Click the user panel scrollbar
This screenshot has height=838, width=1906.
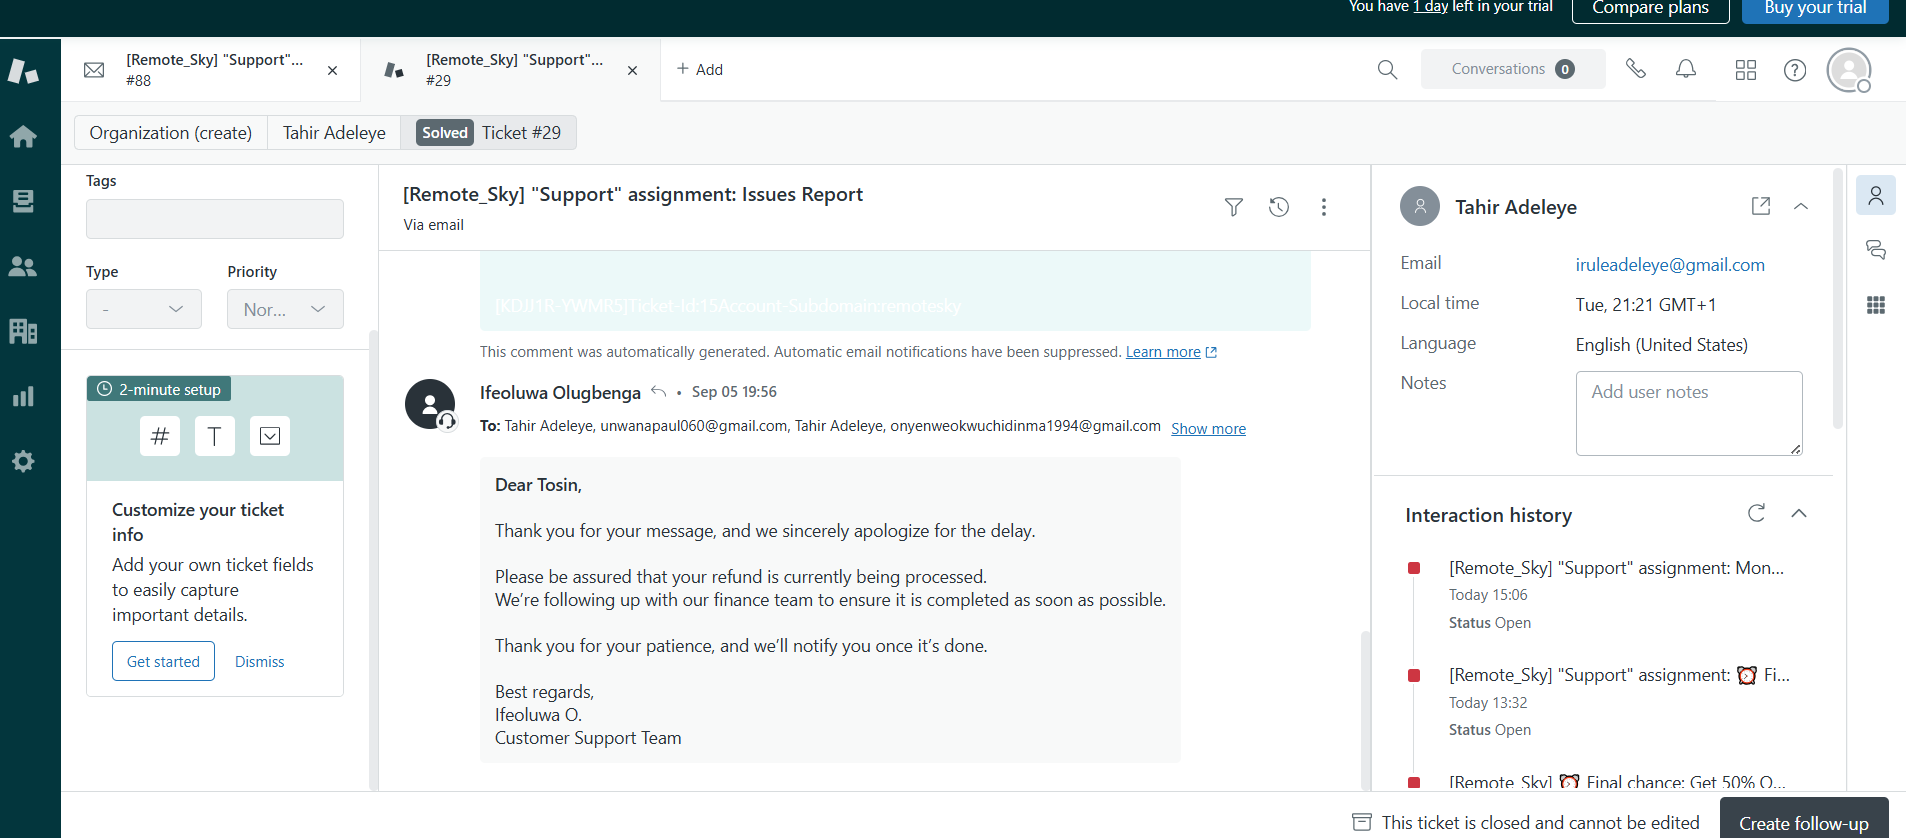pos(1838,300)
